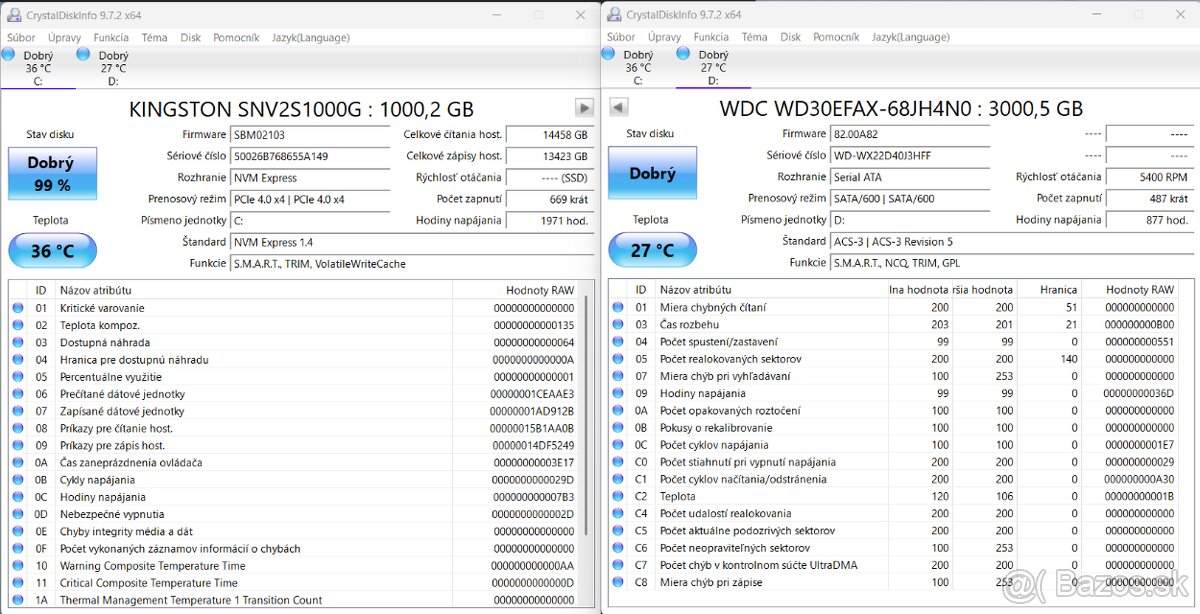The height and width of the screenshot is (614, 1200).
Task: Click blue dot beside Cykly napájania attribute
Action: pyautogui.click(x=18, y=479)
